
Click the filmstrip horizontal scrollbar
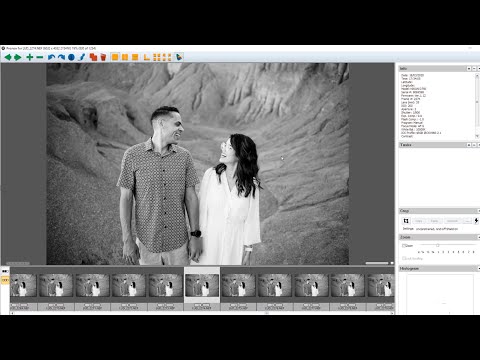pos(202,313)
